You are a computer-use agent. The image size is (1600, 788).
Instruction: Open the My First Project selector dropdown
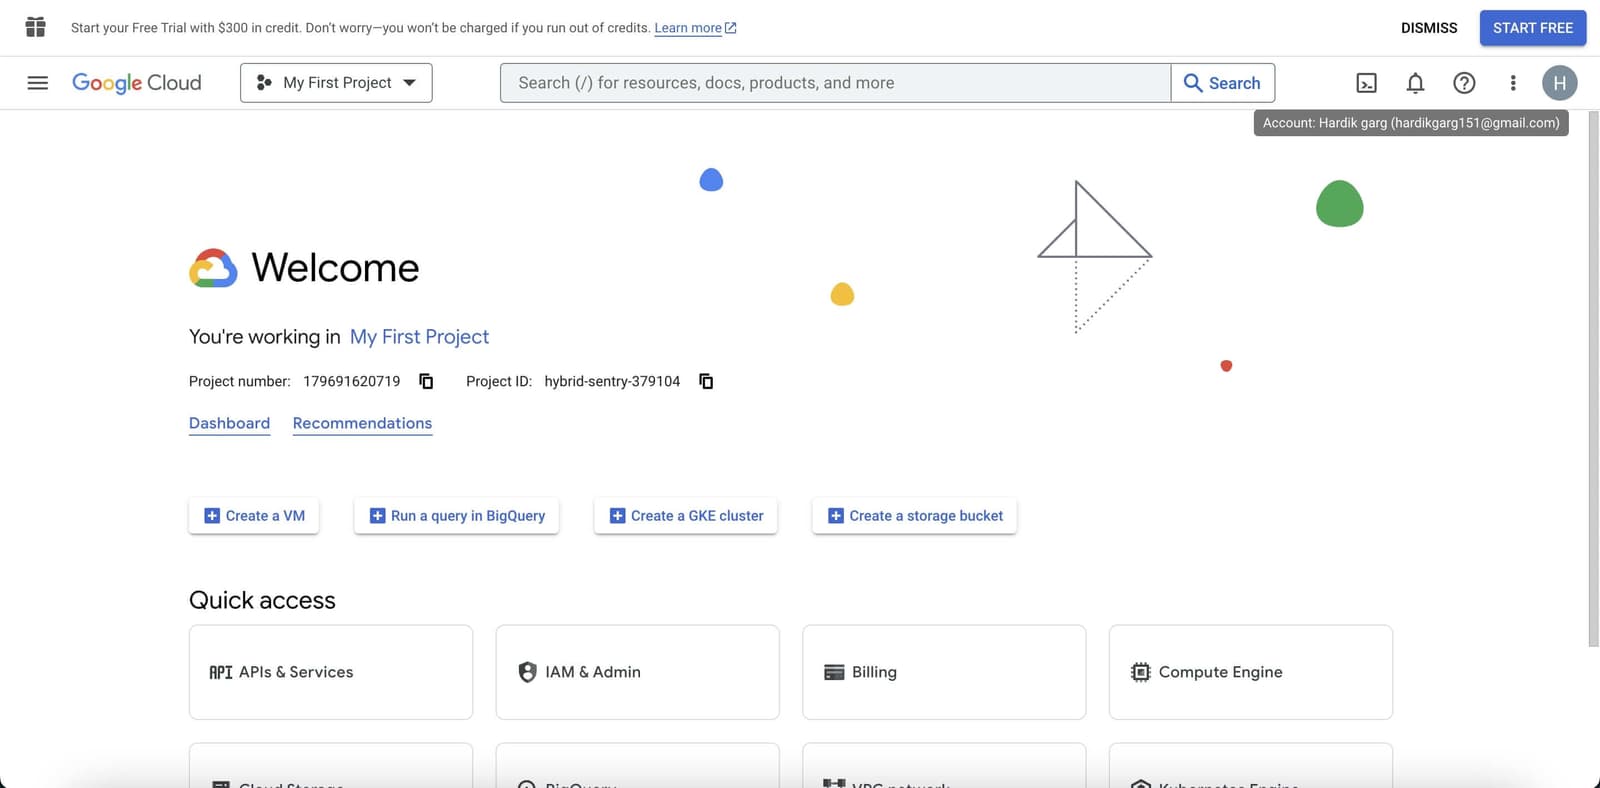coord(336,83)
